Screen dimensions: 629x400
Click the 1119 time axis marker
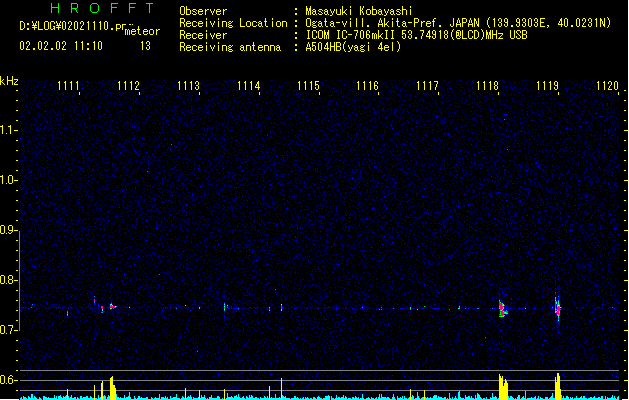pos(547,86)
